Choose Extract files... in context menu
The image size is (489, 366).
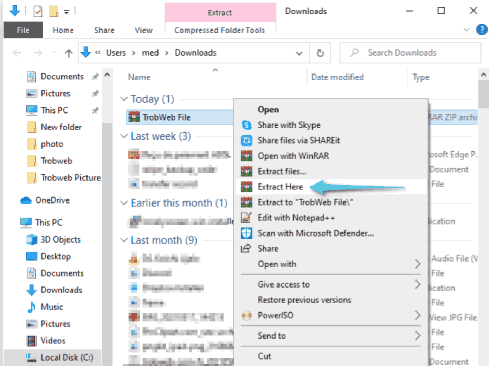[282, 171]
